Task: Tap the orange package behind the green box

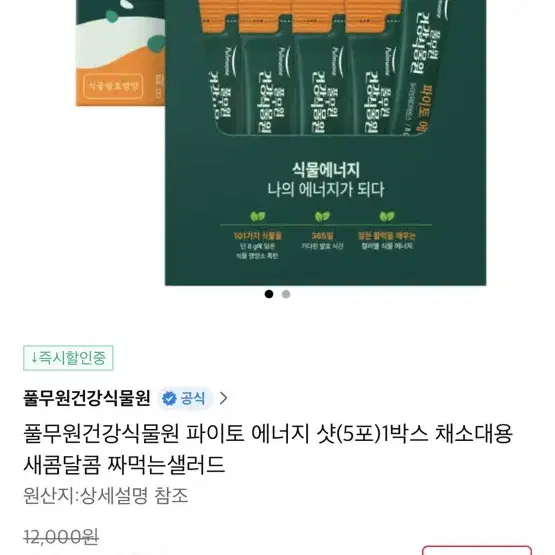Action: point(120,53)
